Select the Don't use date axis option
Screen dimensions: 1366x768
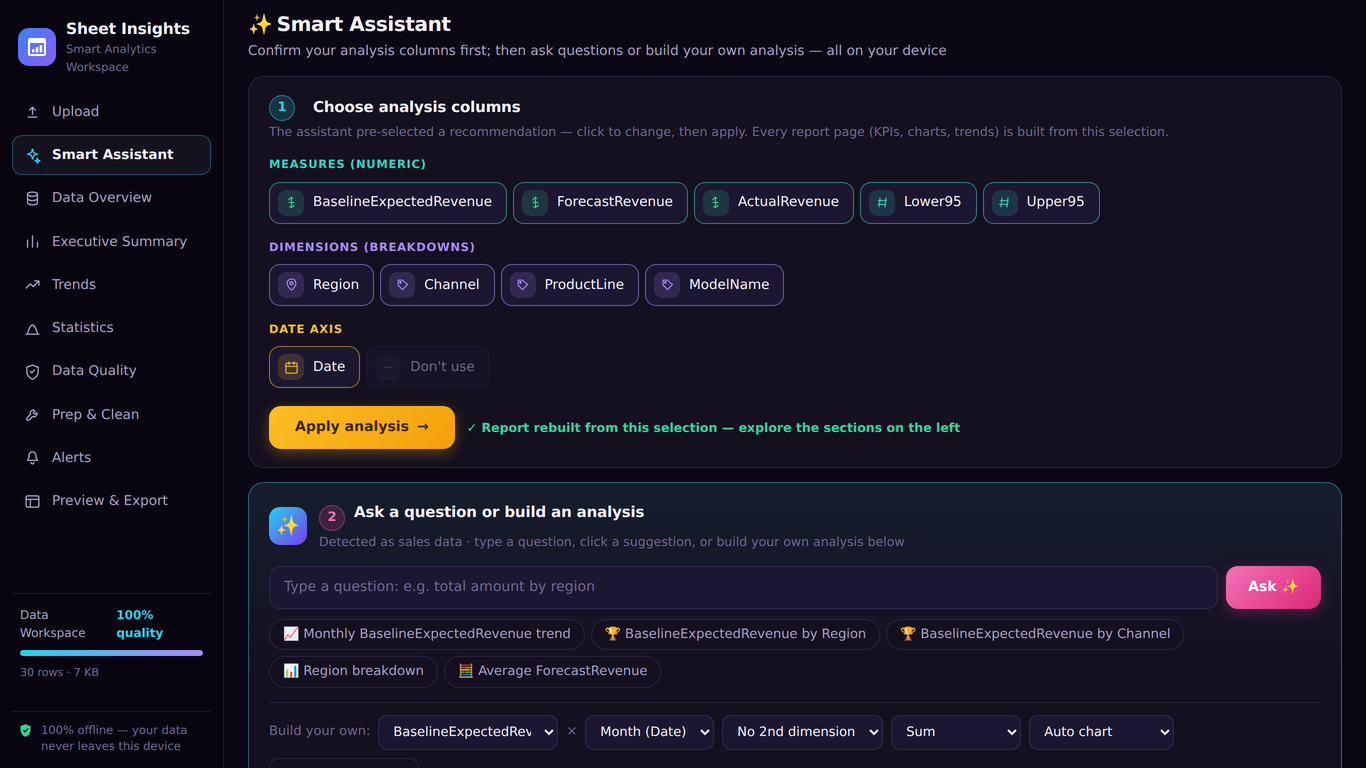click(428, 367)
